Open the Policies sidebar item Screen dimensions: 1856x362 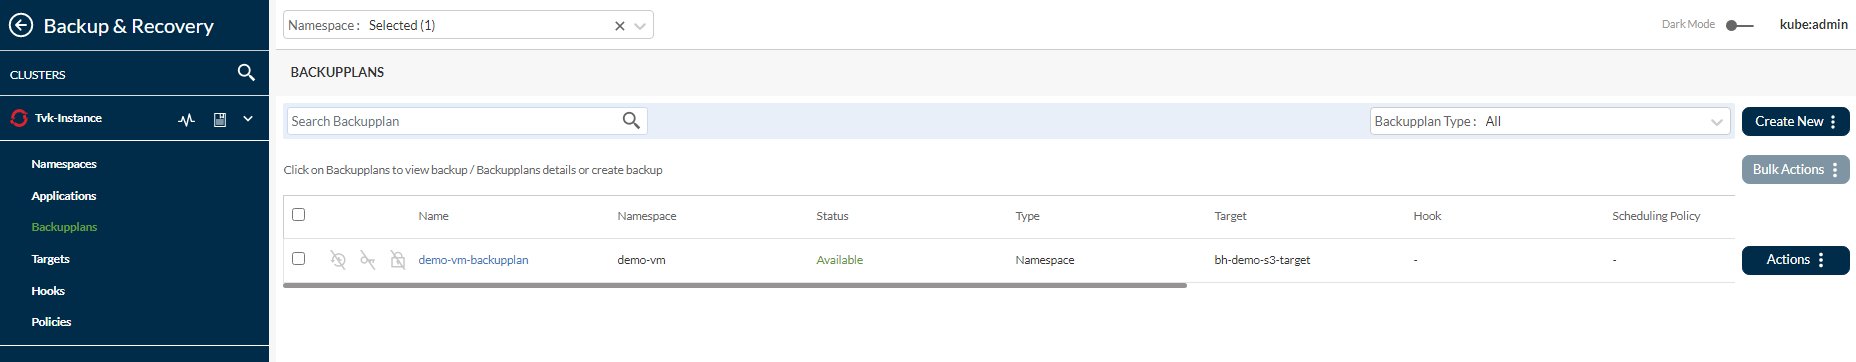click(x=51, y=322)
